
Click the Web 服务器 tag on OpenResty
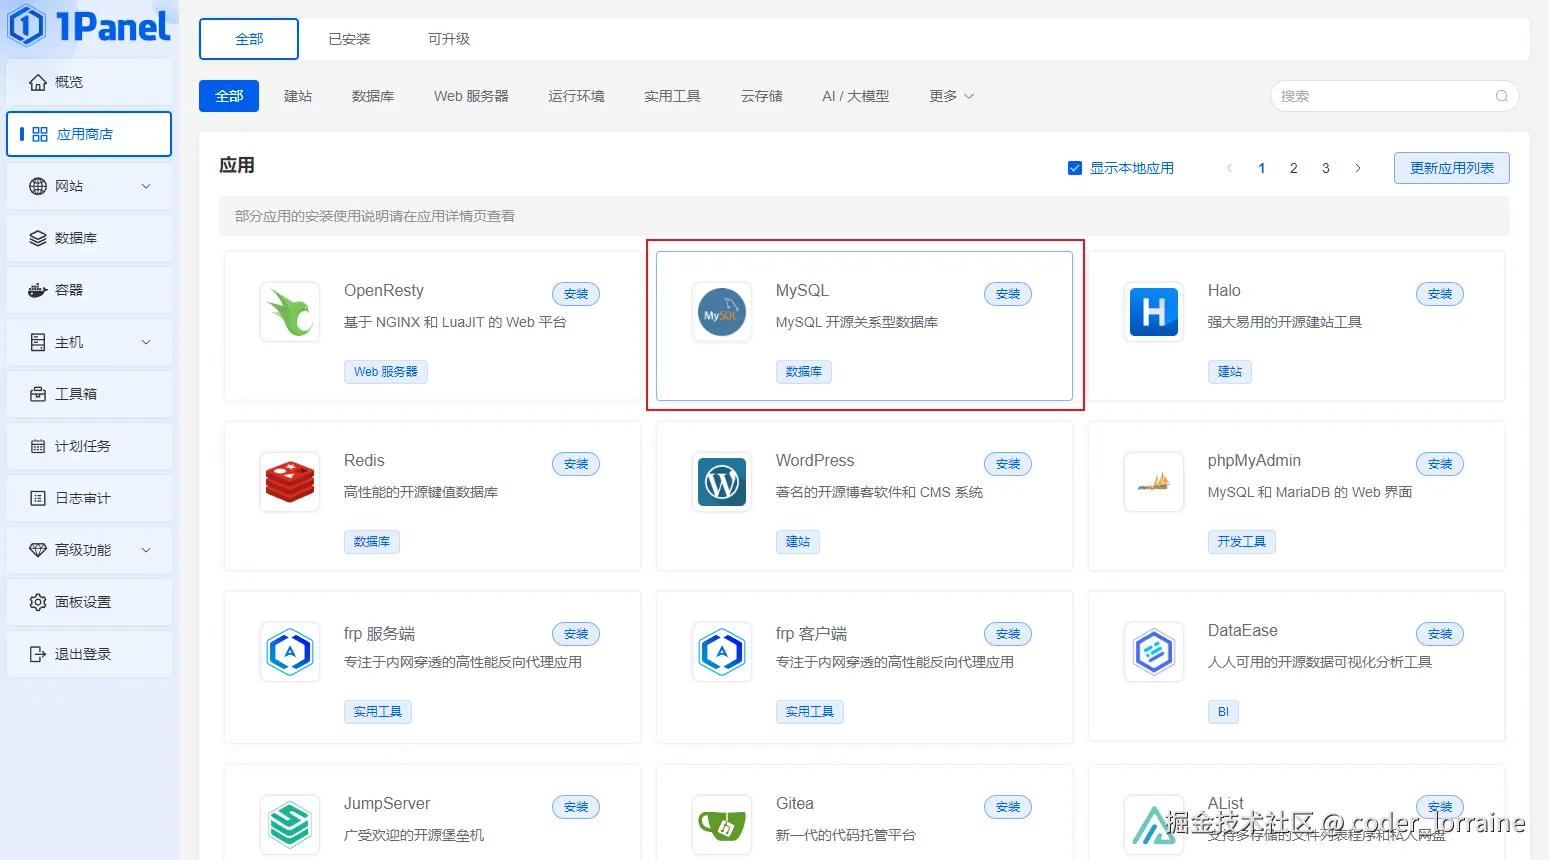[x=386, y=372]
